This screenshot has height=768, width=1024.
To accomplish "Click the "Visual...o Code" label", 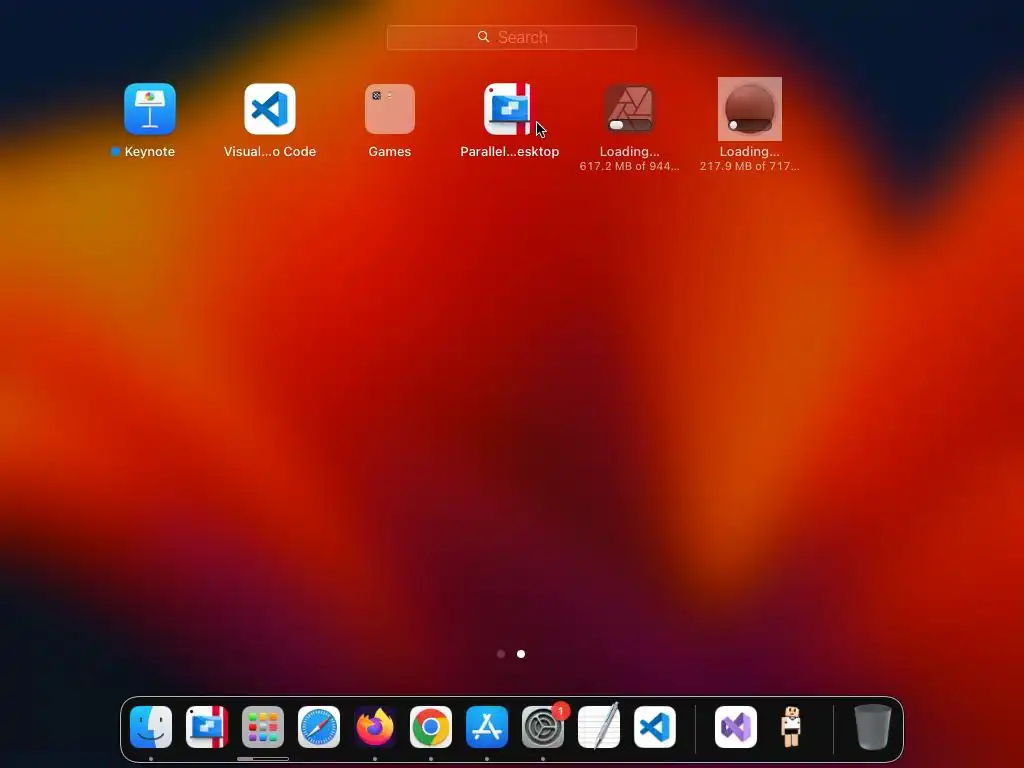I will [270, 152].
